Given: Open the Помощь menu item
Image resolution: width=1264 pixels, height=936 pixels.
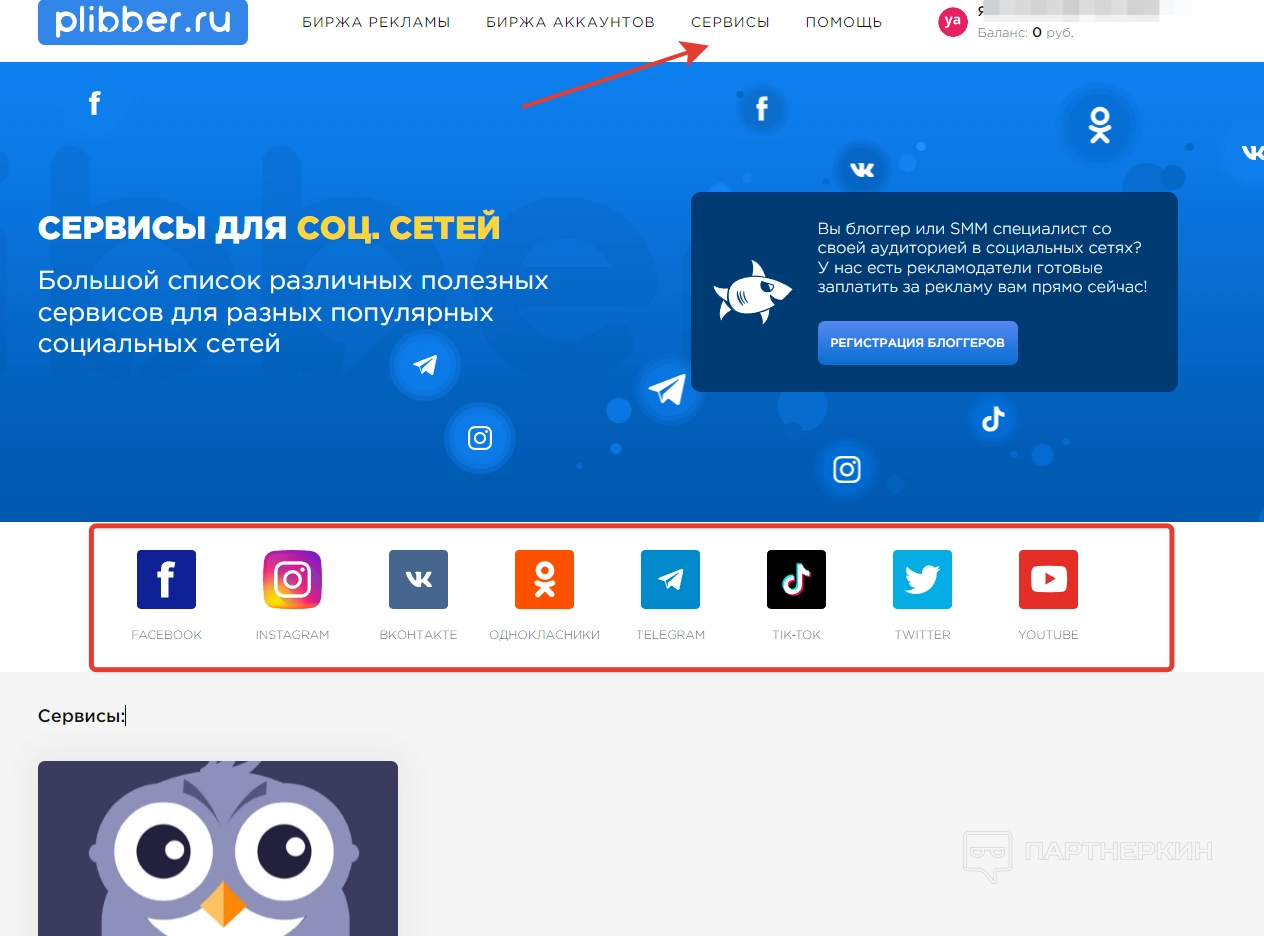Looking at the screenshot, I should 844,22.
